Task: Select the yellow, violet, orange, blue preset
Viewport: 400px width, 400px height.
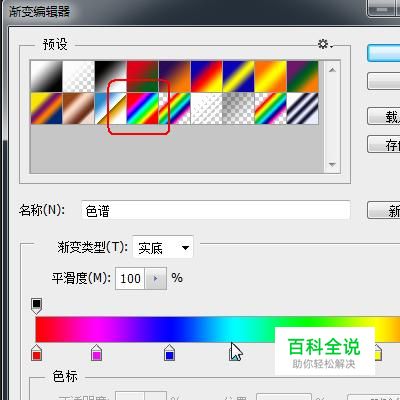Action: (x=46, y=108)
